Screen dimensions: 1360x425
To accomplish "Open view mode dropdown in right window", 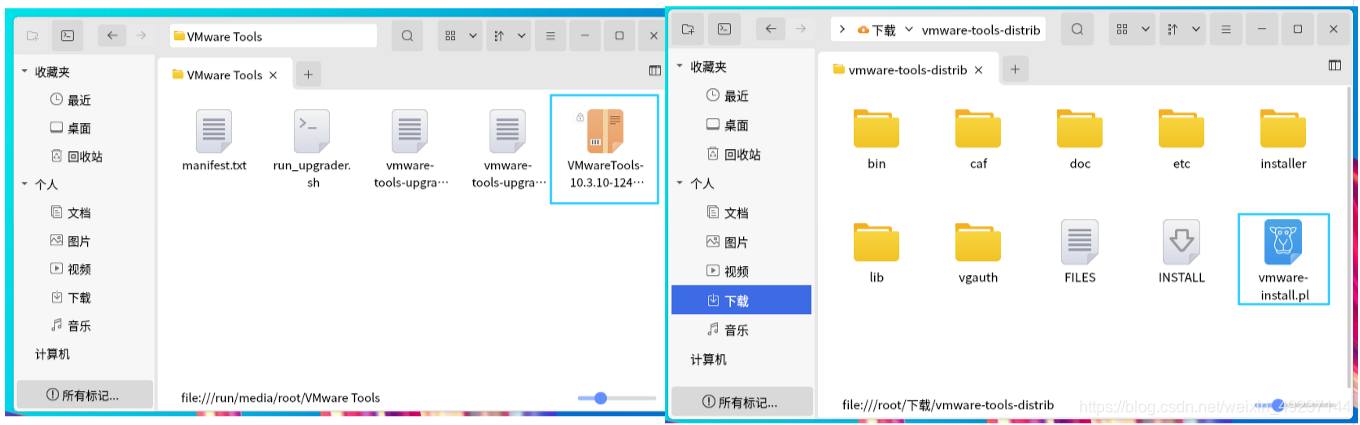I will pos(1146,30).
